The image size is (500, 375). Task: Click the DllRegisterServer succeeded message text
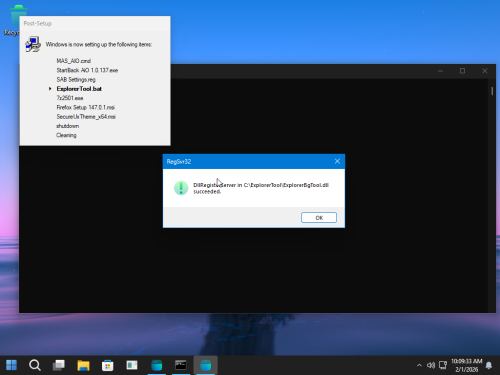pos(261,188)
